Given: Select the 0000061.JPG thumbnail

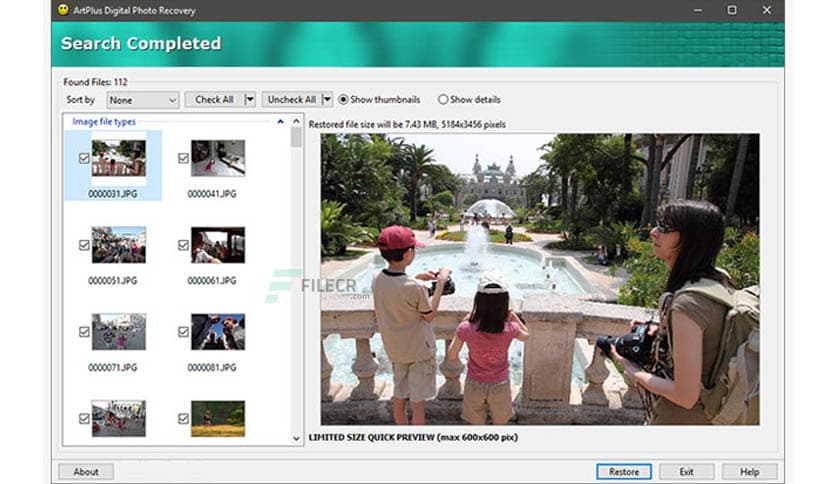Looking at the screenshot, I should point(217,245).
